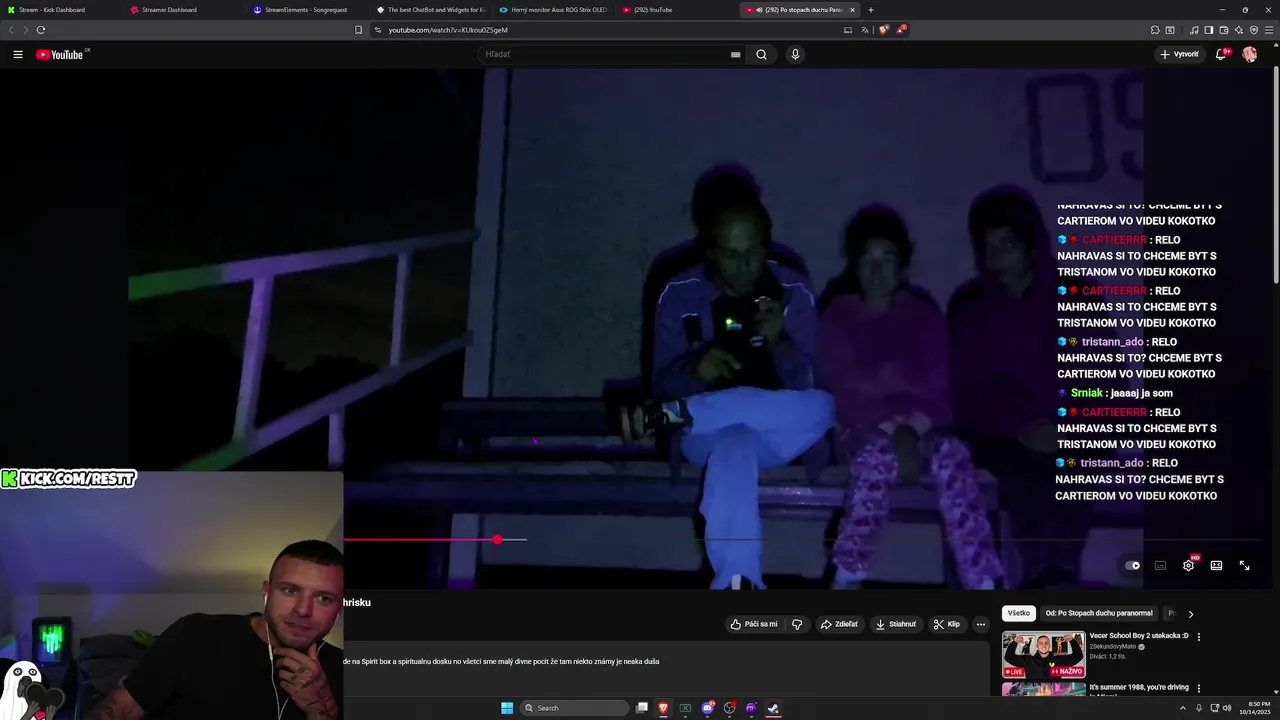Screen dimensions: 1280x720
Task: Open Brave Shields lion icon
Action: [x=883, y=30]
